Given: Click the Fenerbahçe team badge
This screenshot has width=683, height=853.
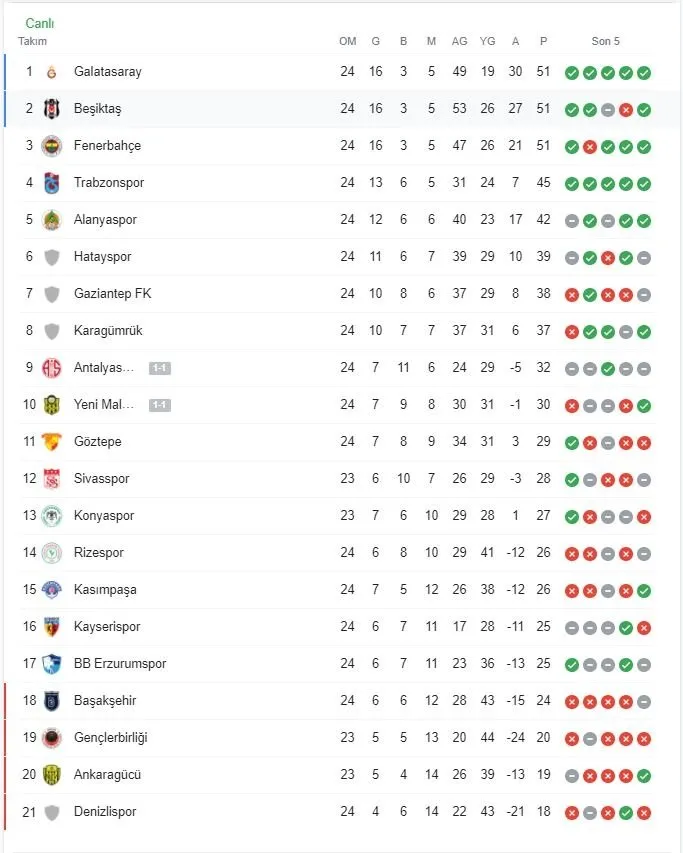Looking at the screenshot, I should click(x=52, y=146).
